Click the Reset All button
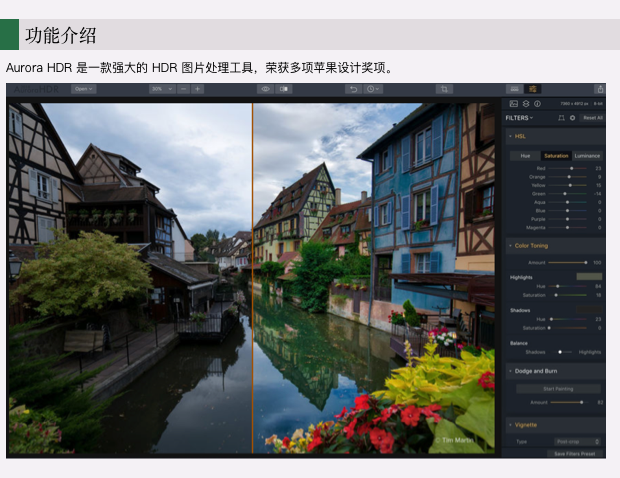The image size is (620, 478). [592, 118]
